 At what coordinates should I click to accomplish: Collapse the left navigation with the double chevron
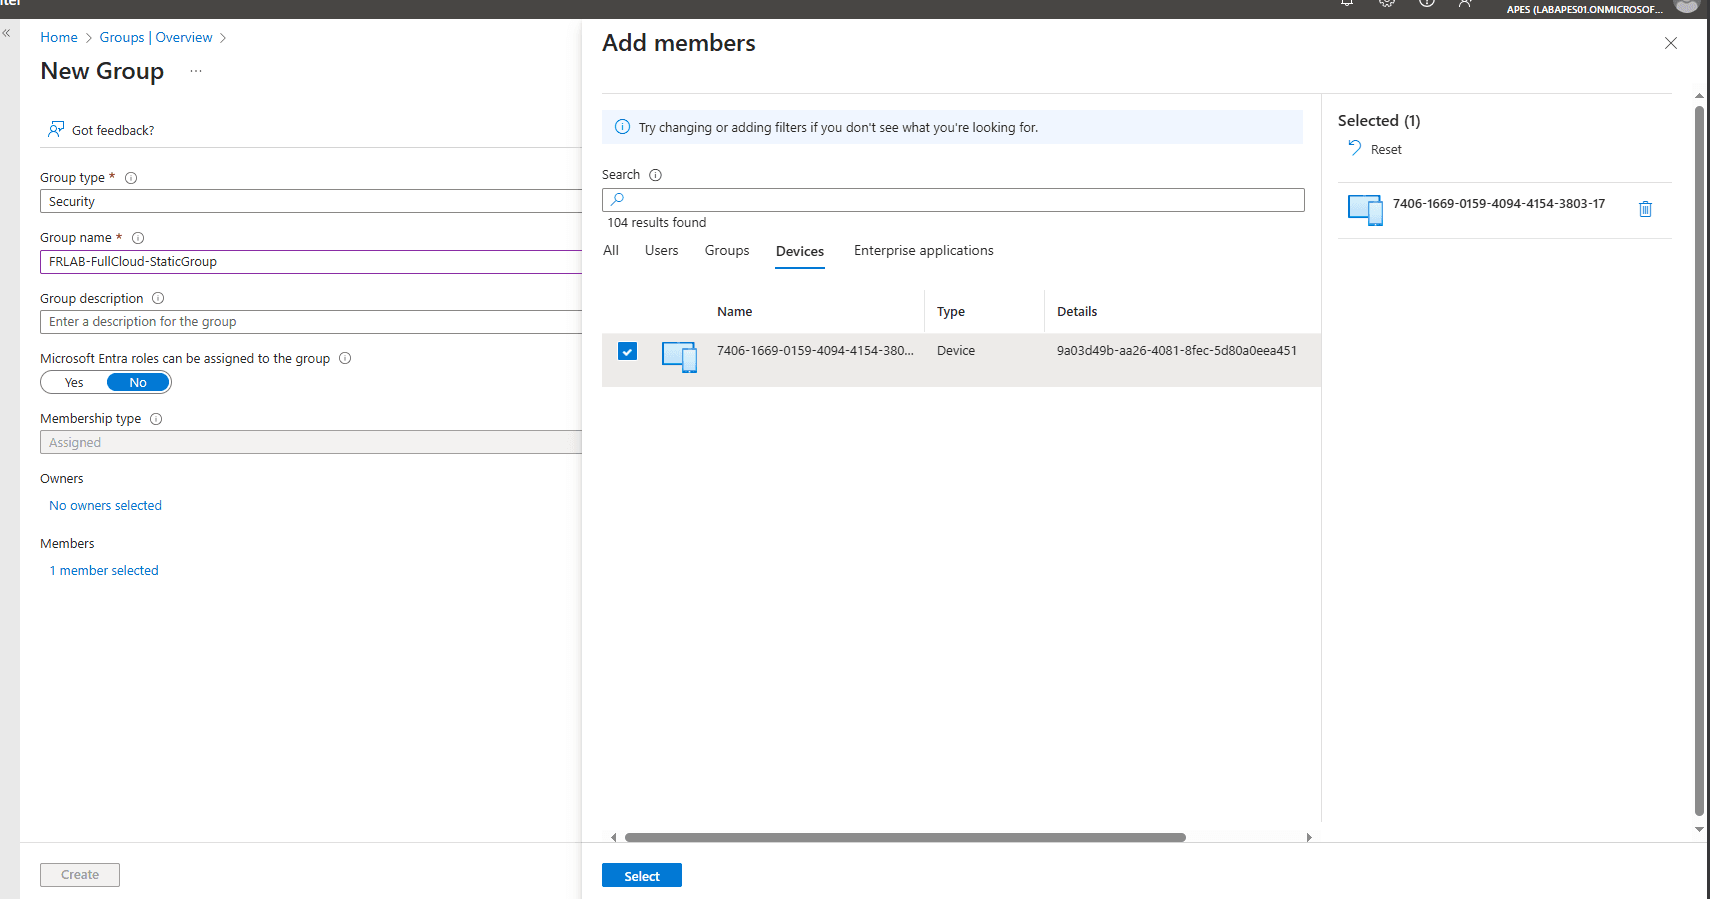click(x=6, y=33)
